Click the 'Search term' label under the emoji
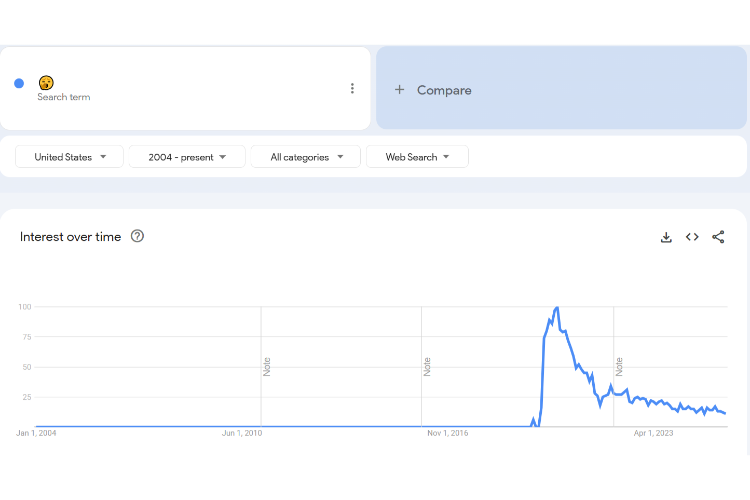Image resolution: width=750 pixels, height=500 pixels. point(64,97)
